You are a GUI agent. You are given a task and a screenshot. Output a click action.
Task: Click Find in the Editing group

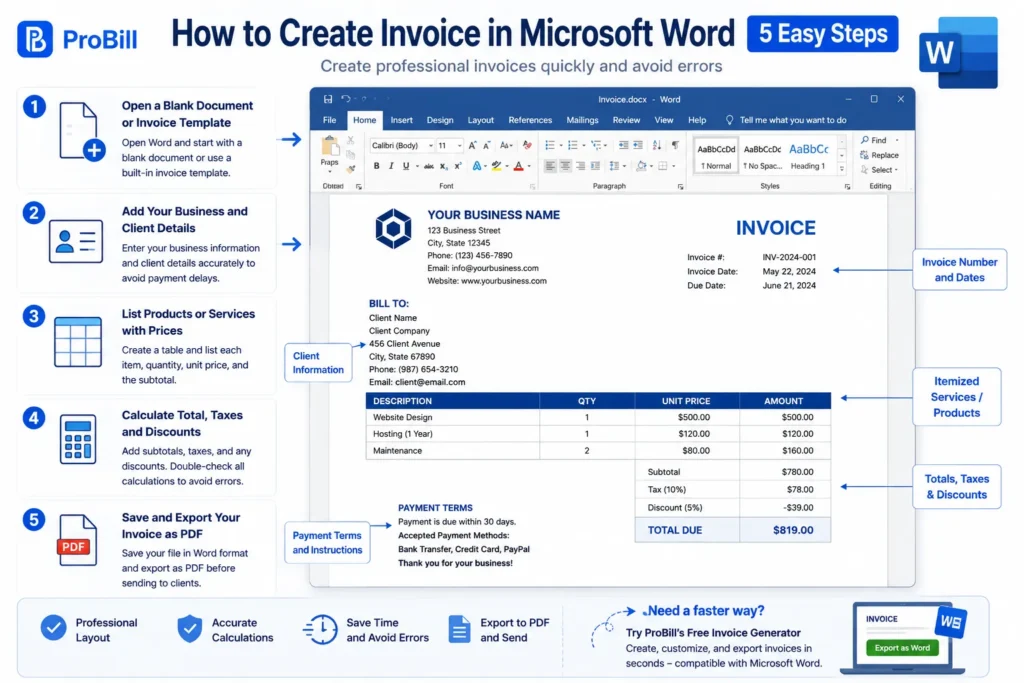click(x=874, y=140)
